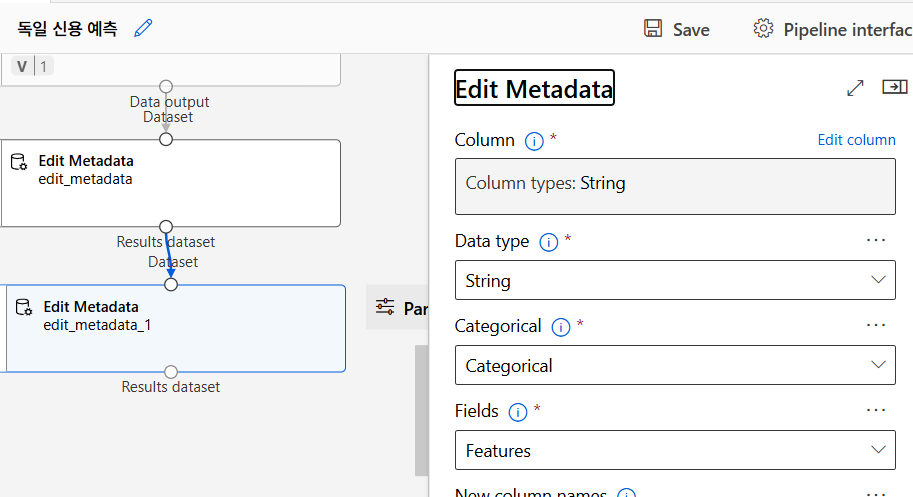
Task: Click the Save floppy disk icon
Action: pos(653,28)
